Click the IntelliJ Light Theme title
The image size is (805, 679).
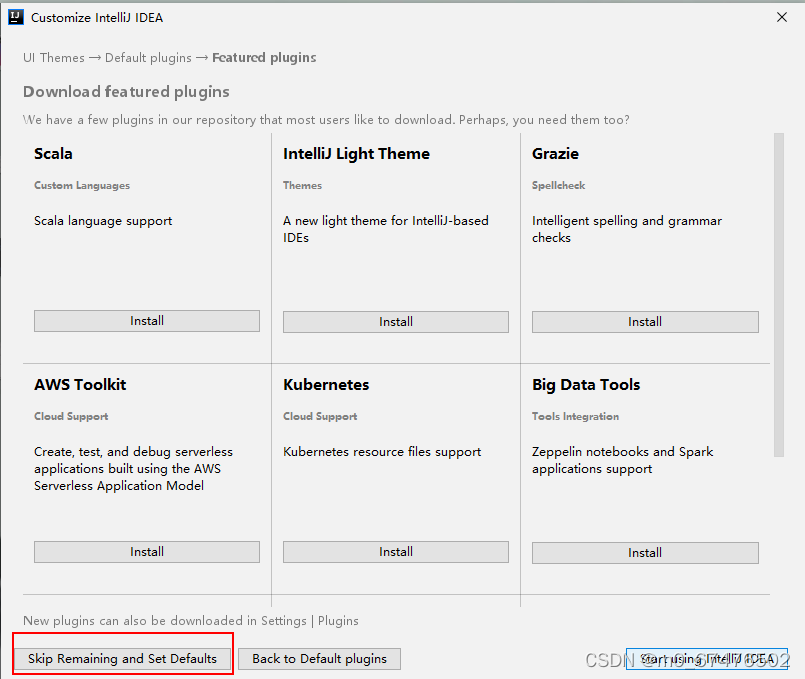click(x=356, y=153)
